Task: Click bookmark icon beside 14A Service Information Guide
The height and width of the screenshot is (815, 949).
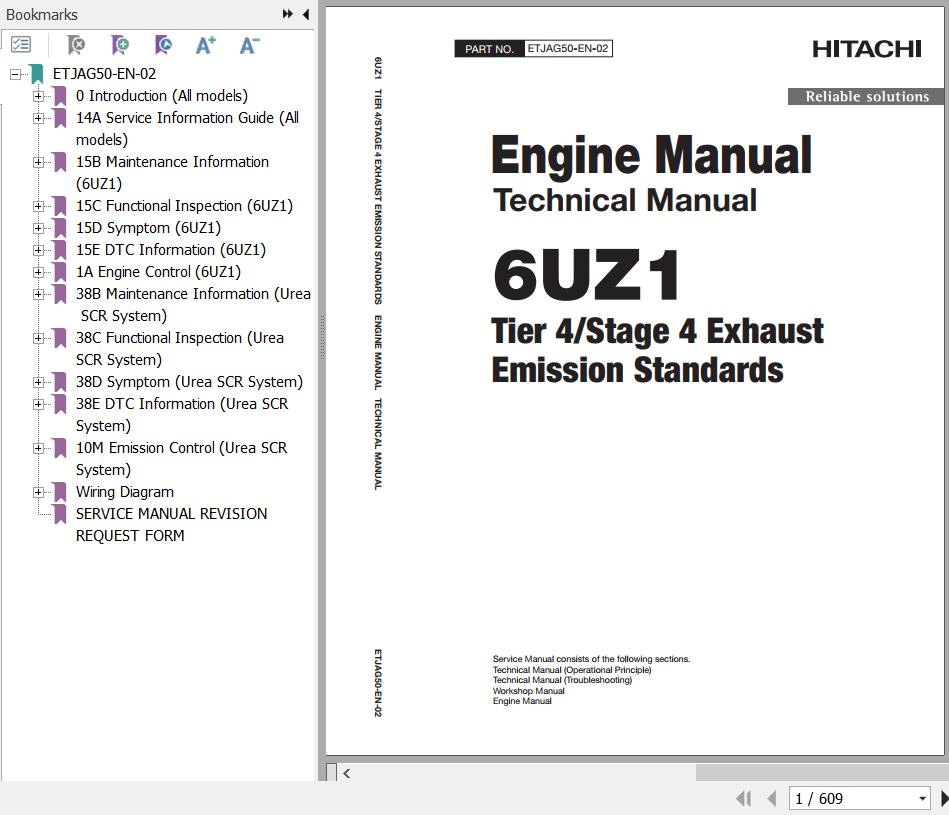Action: (60, 118)
